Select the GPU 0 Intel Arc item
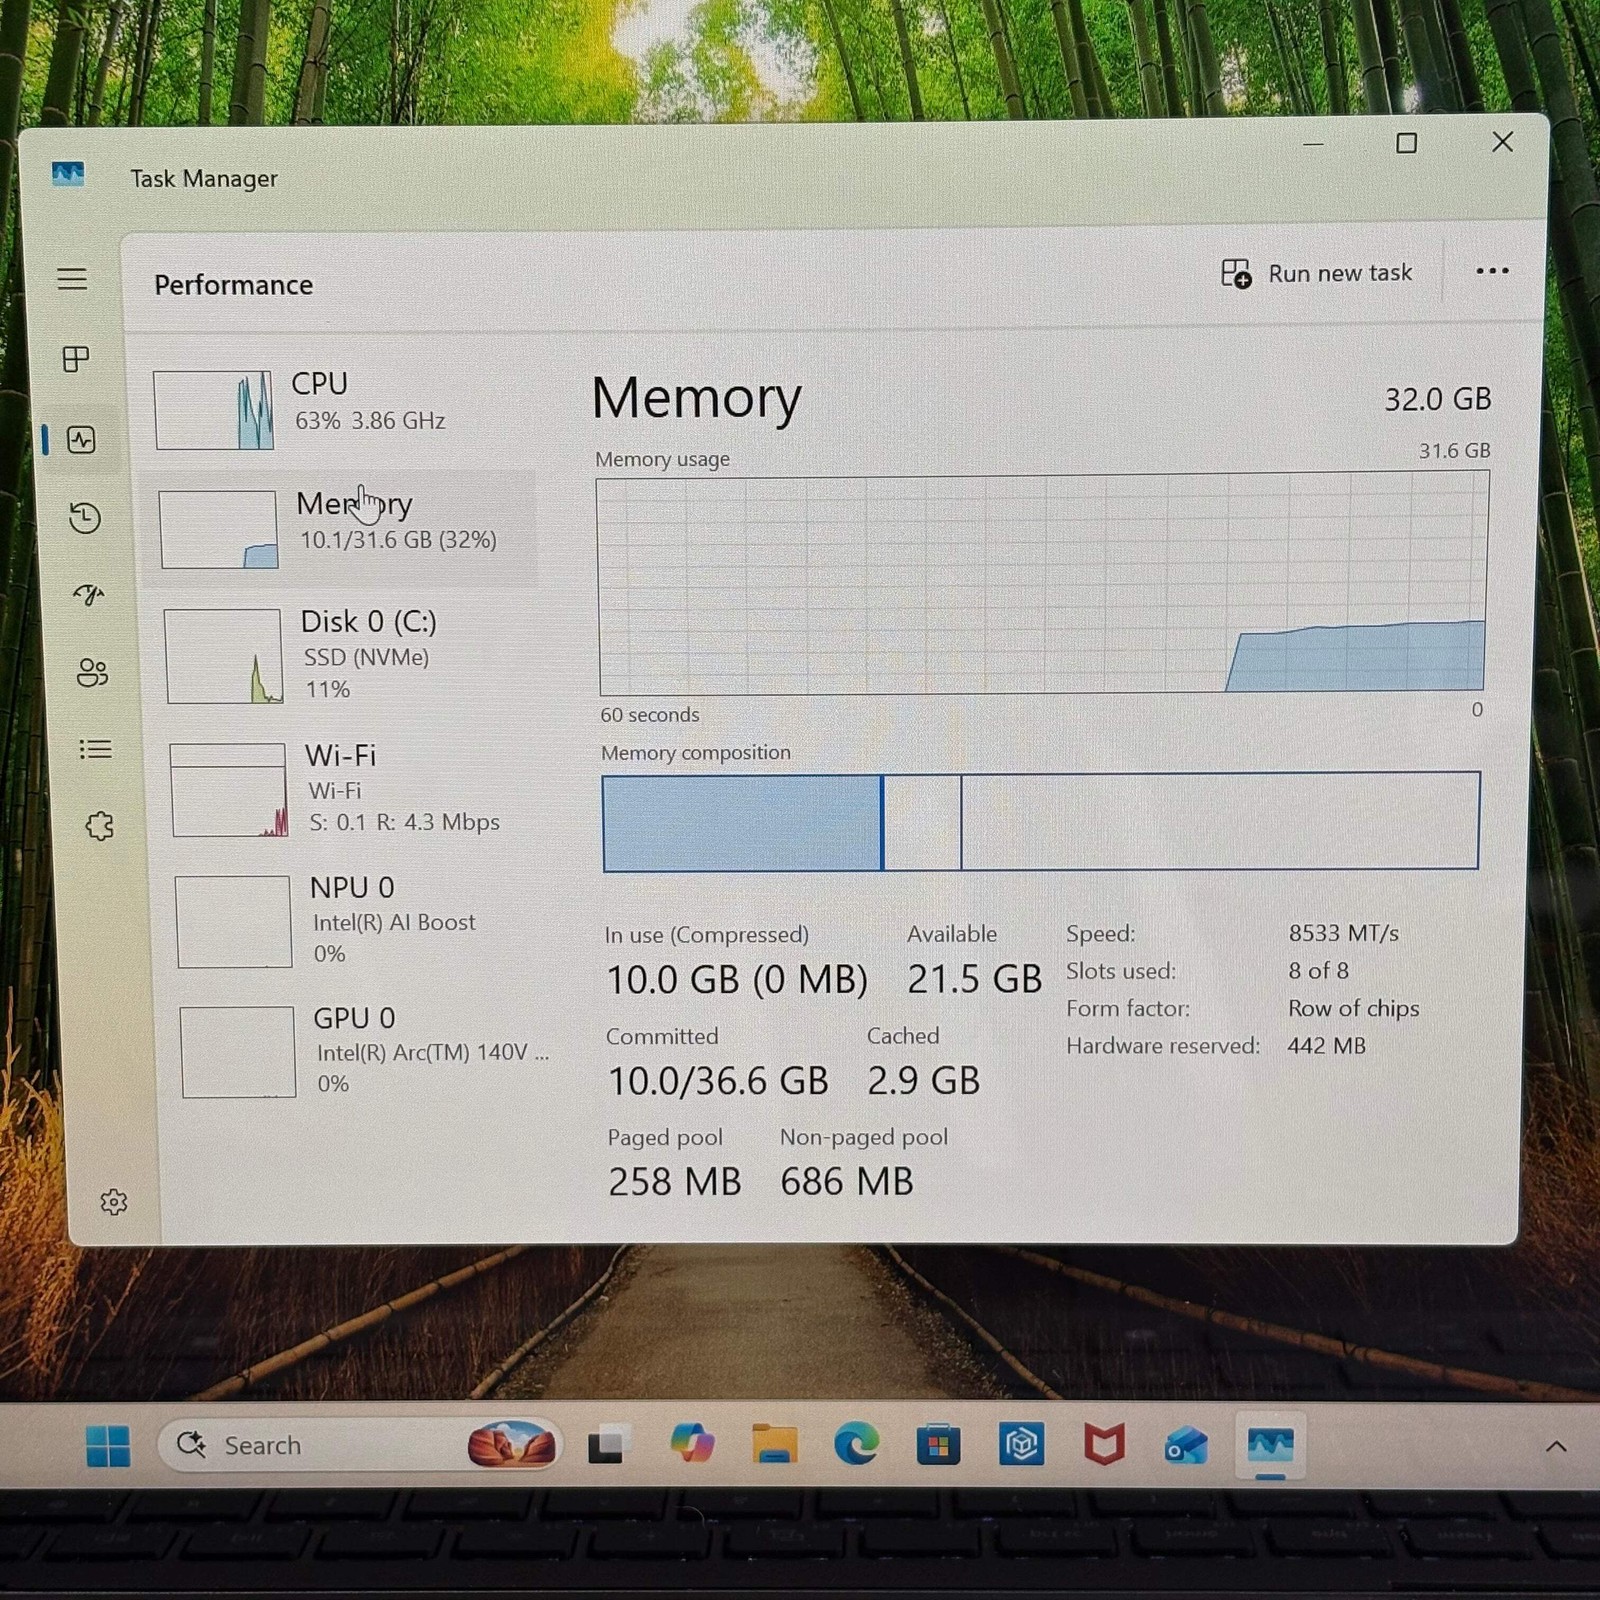This screenshot has height=1600, width=1600. pyautogui.click(x=365, y=1051)
